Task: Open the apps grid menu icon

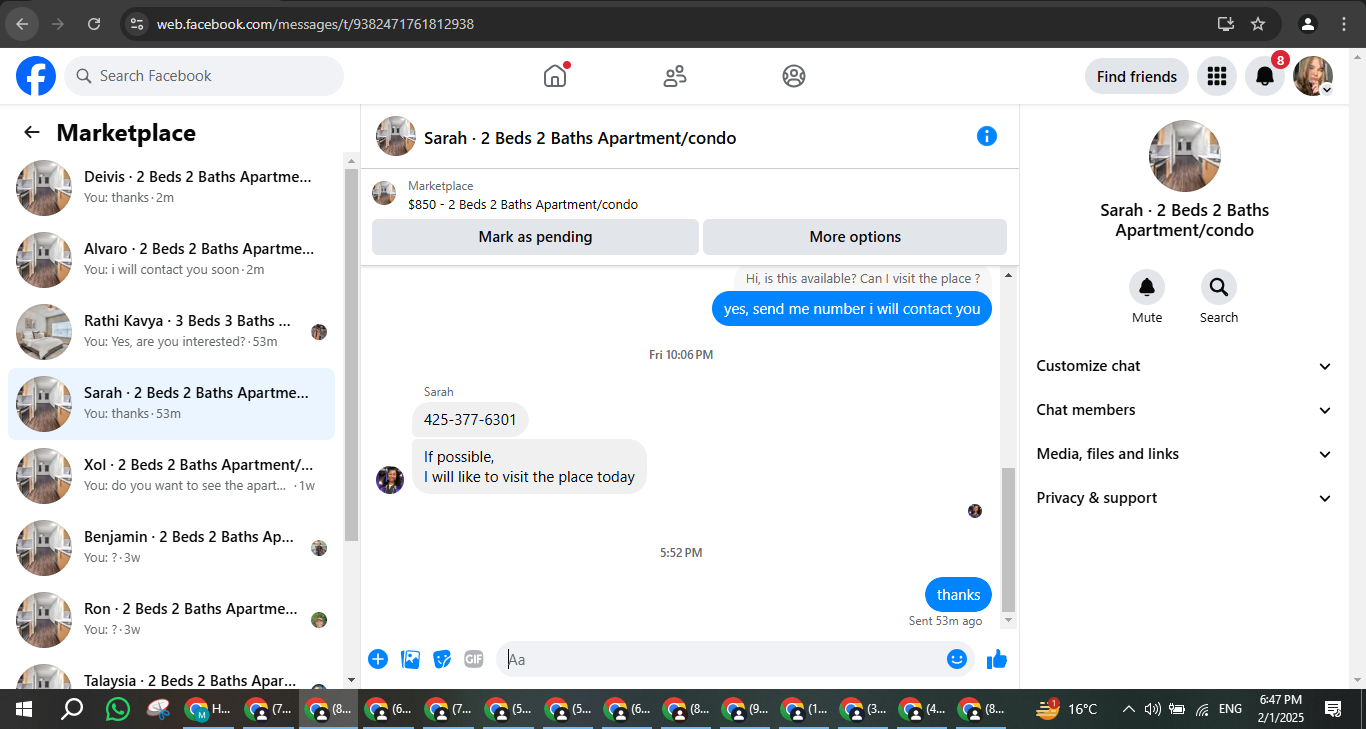Action: point(1217,76)
